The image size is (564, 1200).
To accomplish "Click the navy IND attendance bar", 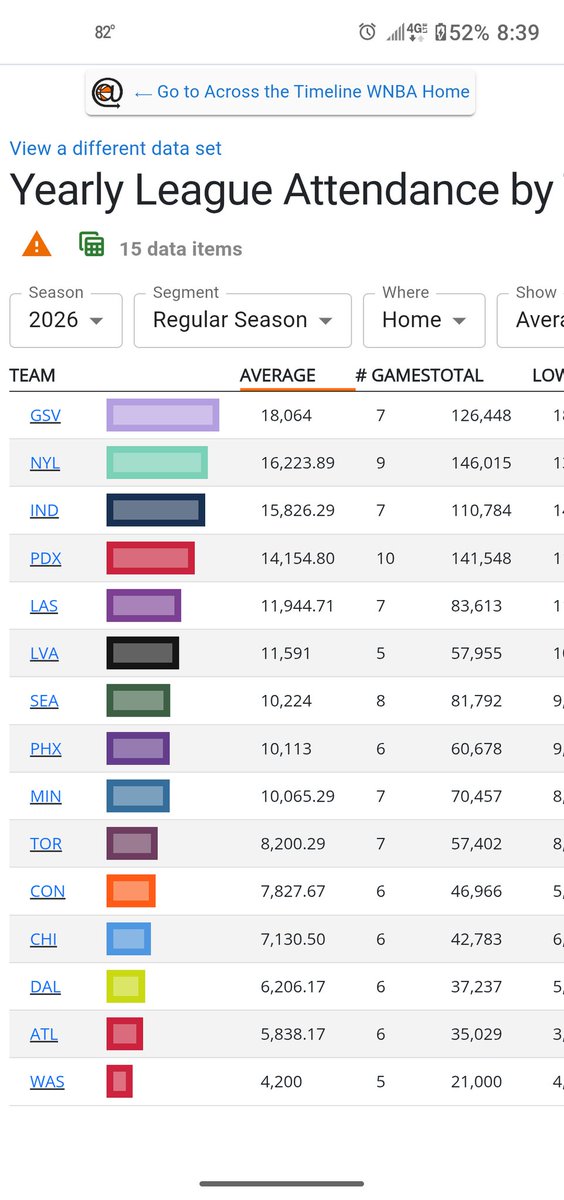I will [x=156, y=510].
